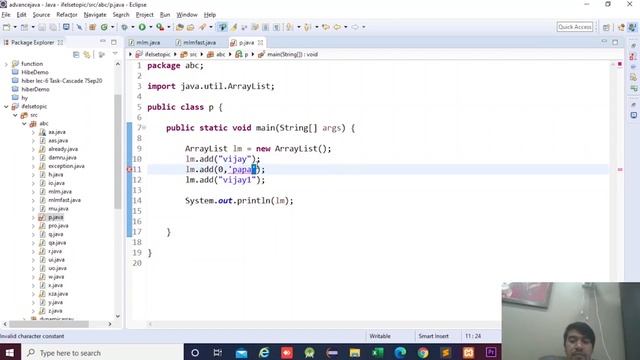
Task: Click the Save All toolbar icon
Action: tap(53, 27)
